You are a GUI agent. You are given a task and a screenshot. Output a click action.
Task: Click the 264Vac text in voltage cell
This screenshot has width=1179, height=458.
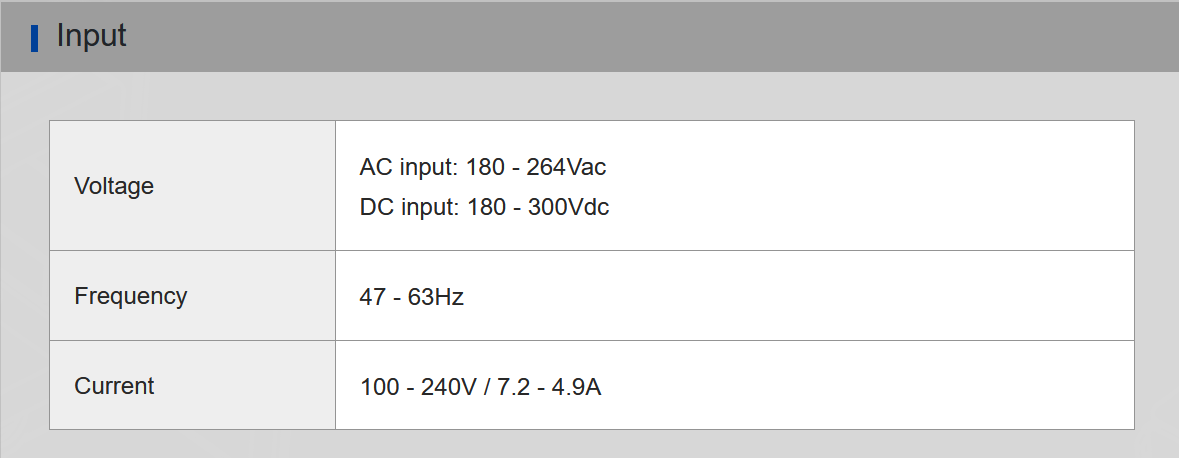coord(566,167)
